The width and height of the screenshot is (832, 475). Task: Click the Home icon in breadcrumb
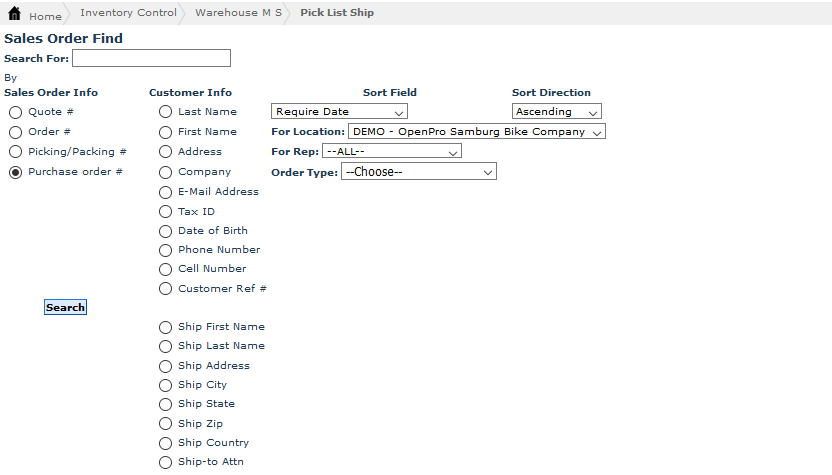(14, 14)
